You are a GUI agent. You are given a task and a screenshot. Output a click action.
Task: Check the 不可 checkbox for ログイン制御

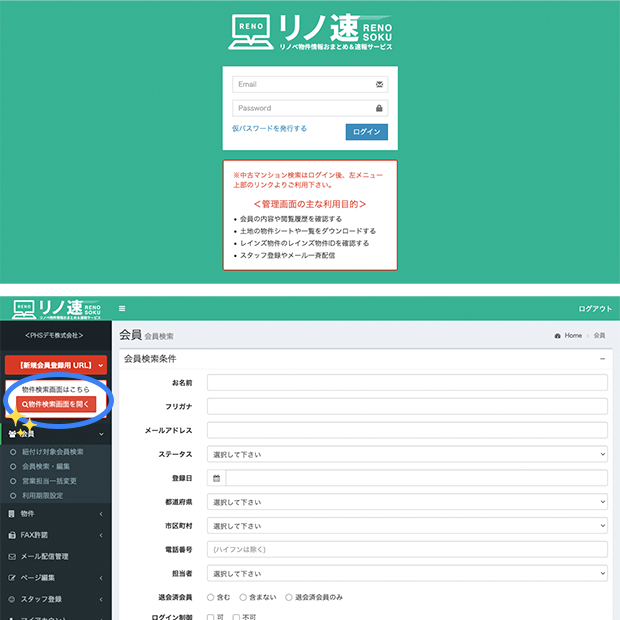(x=236, y=617)
